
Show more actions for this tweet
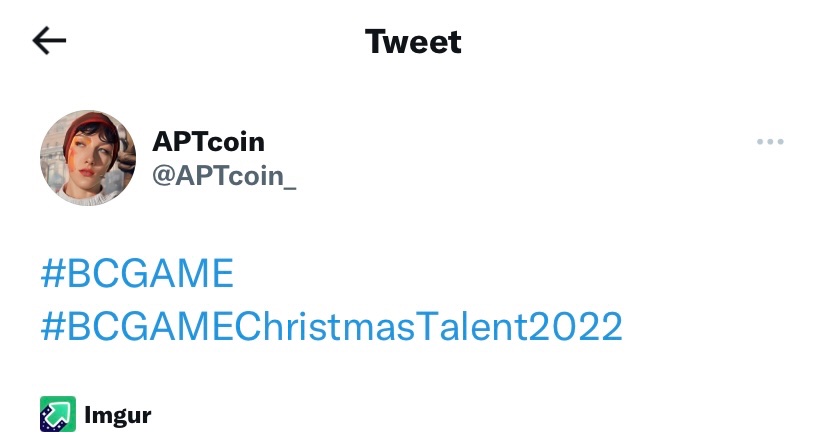pyautogui.click(x=770, y=142)
